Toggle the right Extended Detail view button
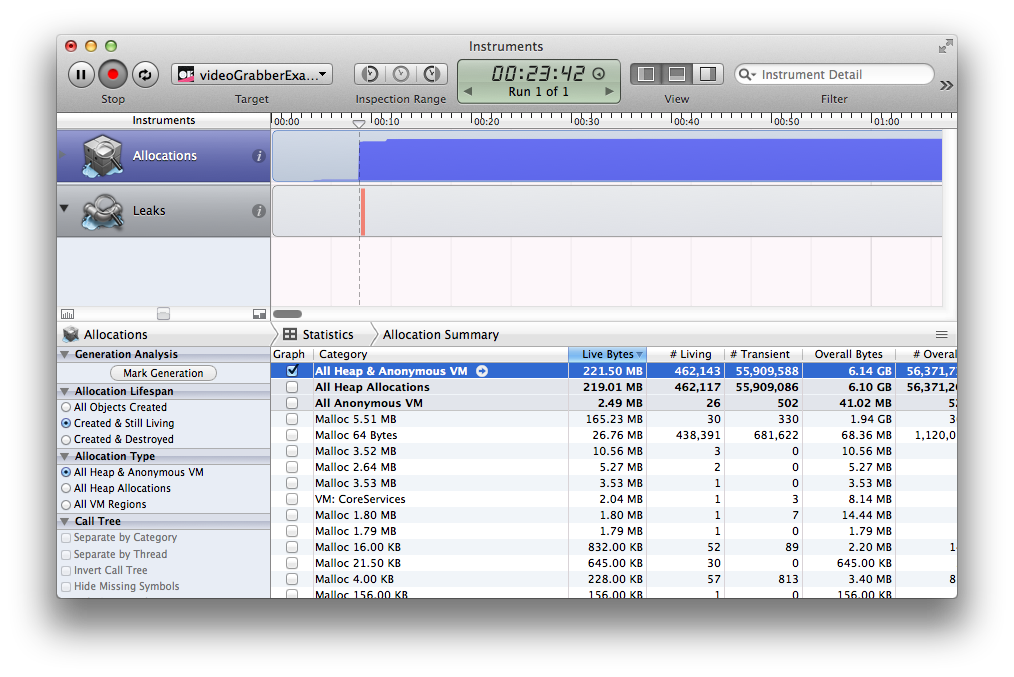 (706, 74)
